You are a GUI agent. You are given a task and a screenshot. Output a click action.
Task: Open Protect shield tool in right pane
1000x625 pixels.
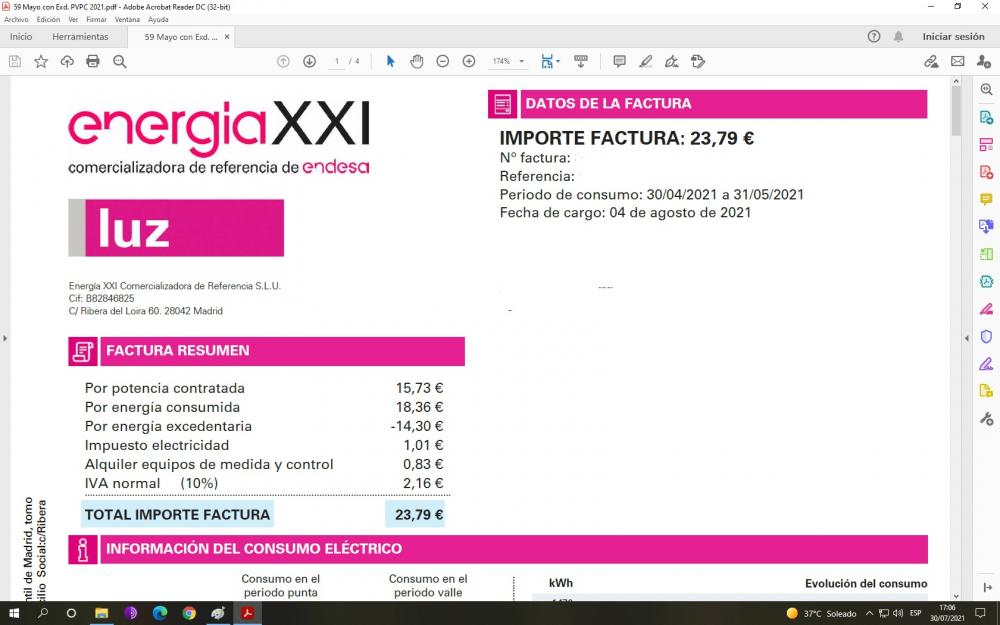pos(986,336)
